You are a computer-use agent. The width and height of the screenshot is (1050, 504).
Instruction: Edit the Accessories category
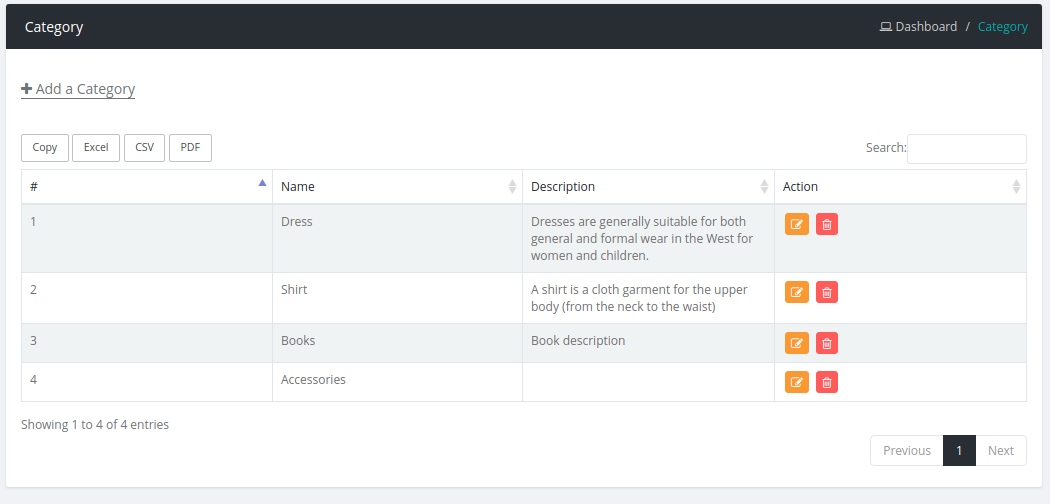pyautogui.click(x=796, y=382)
